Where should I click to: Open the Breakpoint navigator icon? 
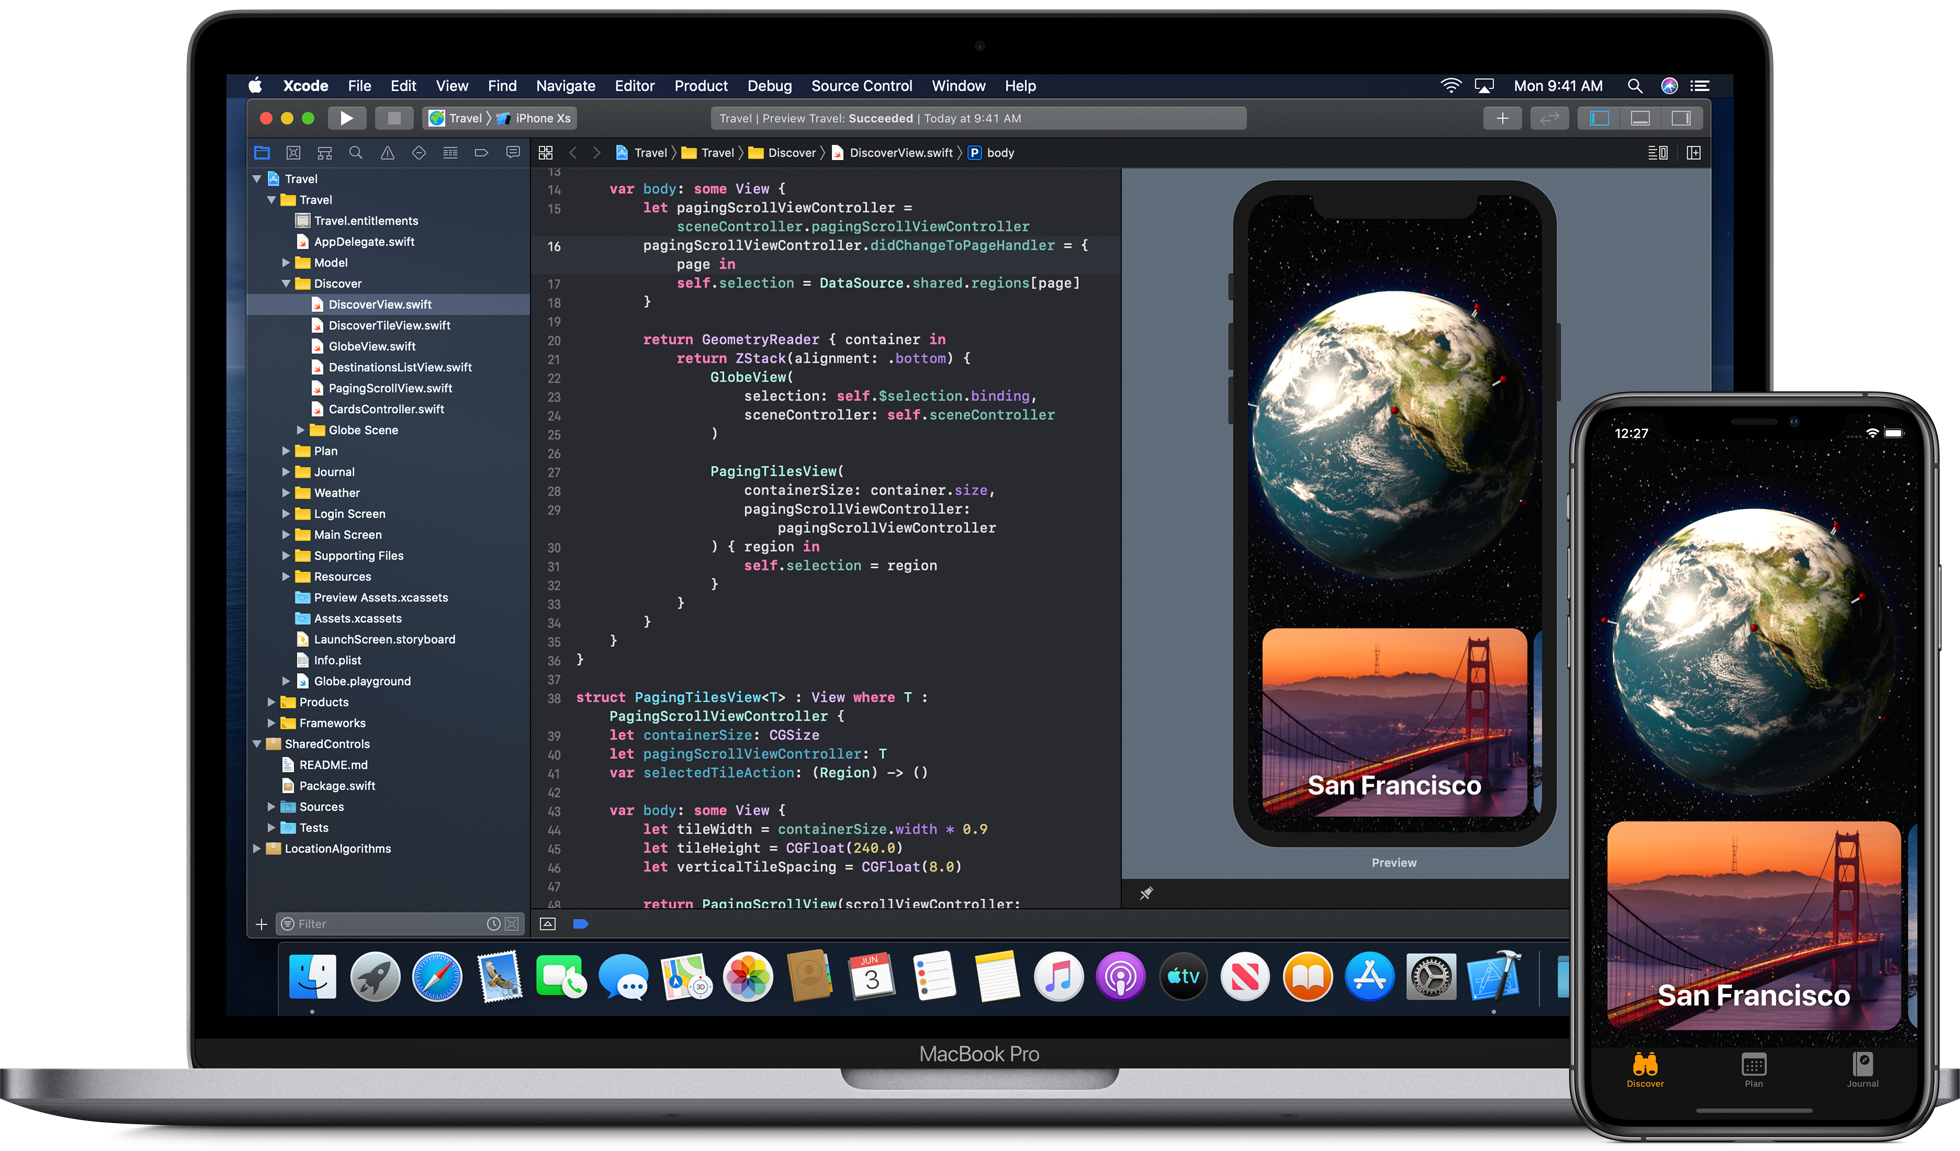pos(481,153)
